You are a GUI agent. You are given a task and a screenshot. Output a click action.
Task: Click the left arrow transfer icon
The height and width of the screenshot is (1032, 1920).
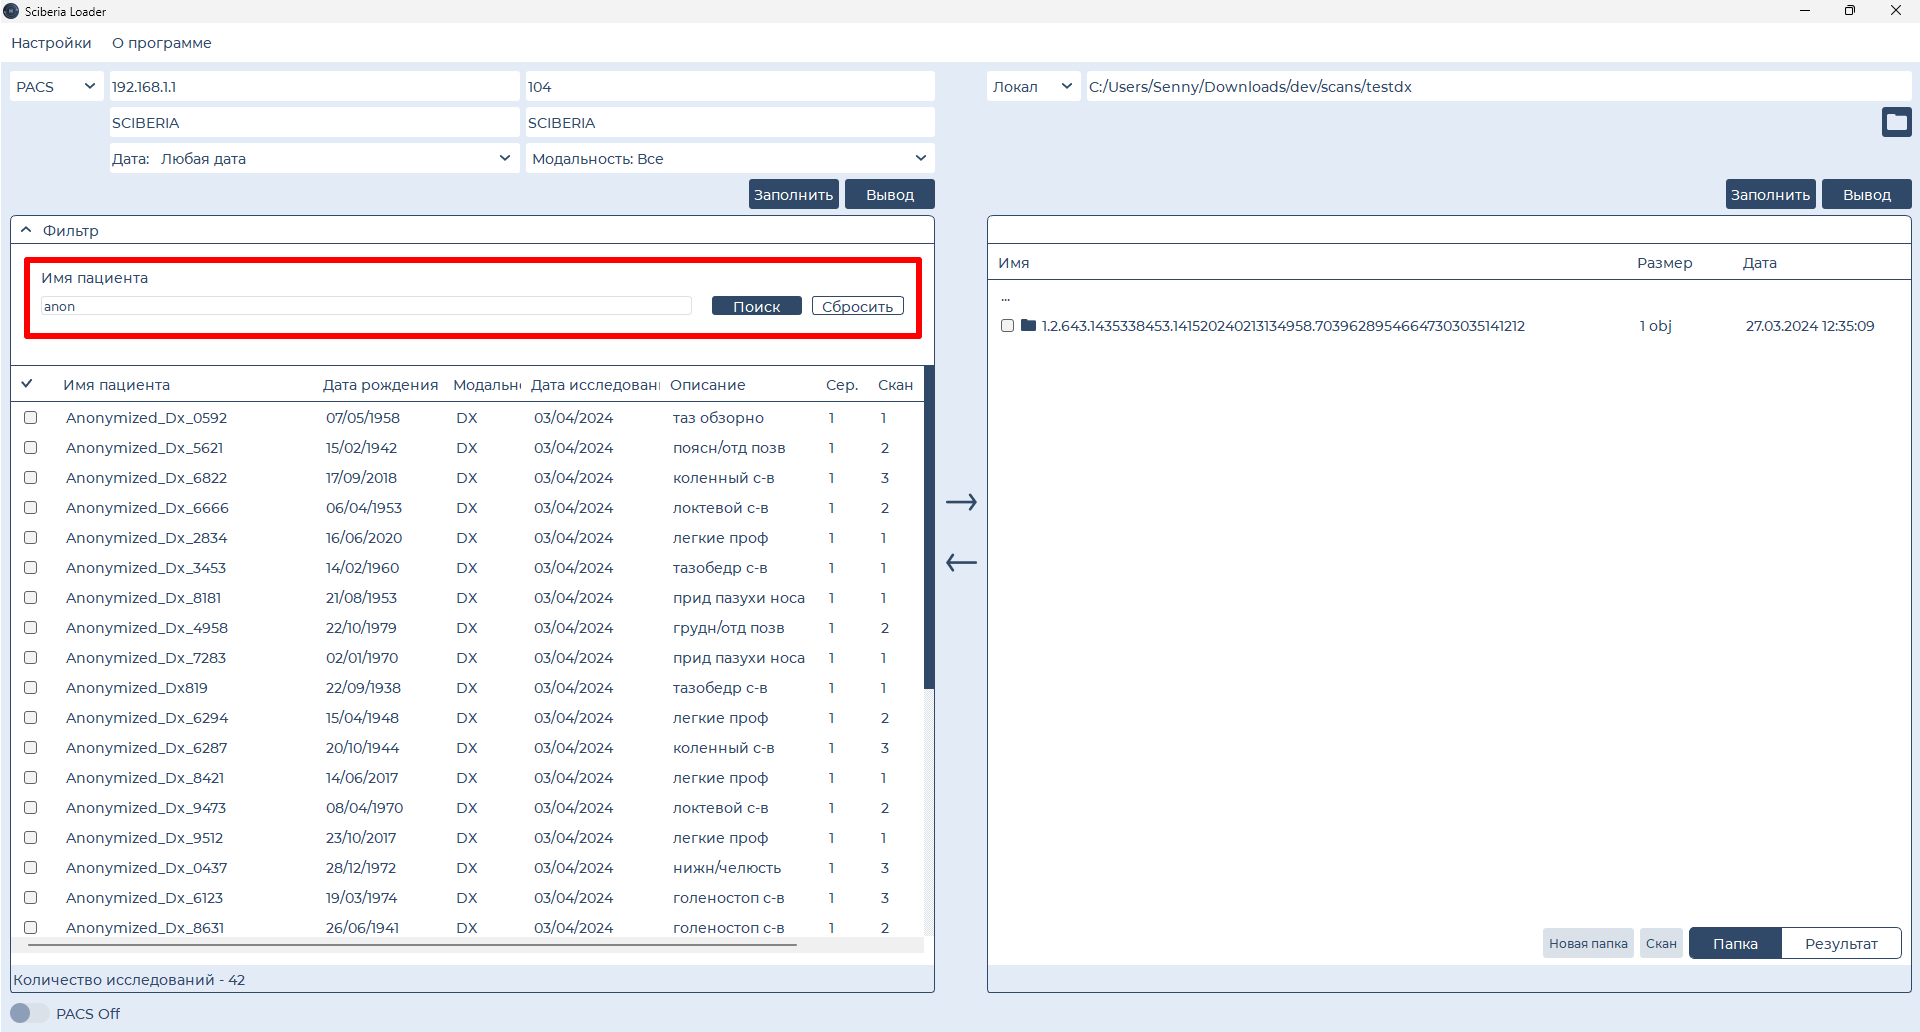coord(961,563)
